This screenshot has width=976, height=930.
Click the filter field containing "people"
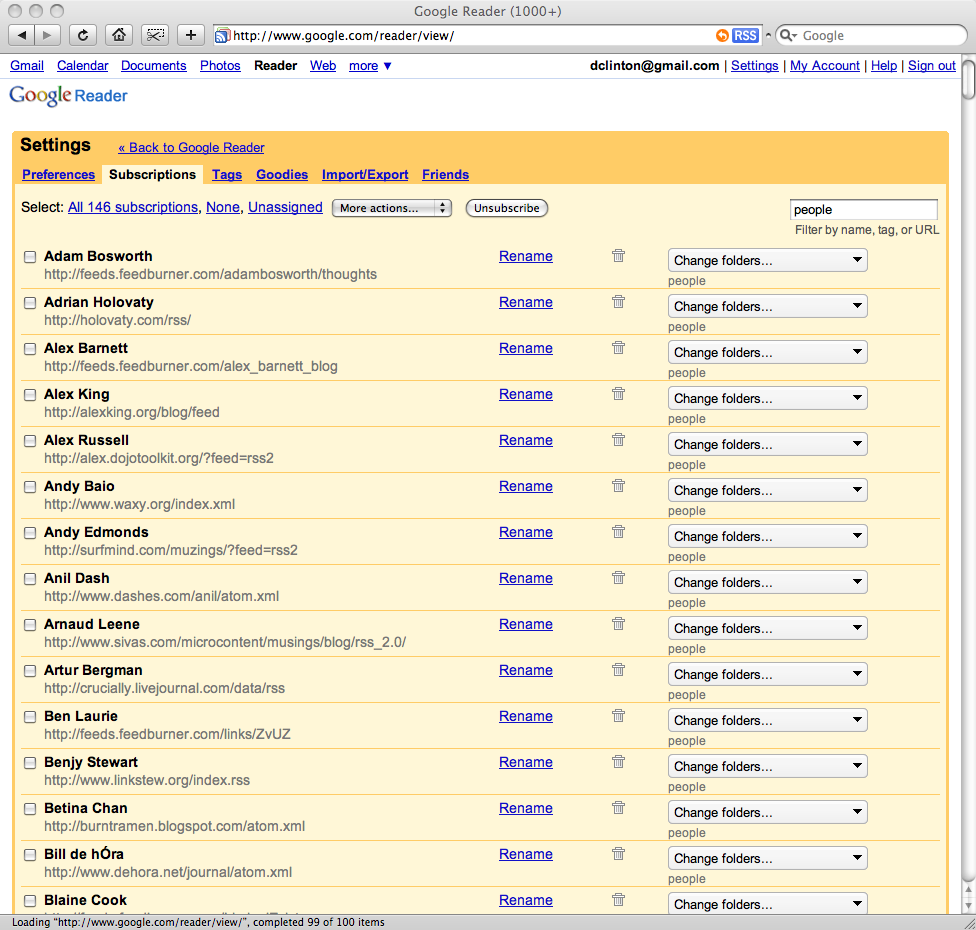(x=863, y=210)
